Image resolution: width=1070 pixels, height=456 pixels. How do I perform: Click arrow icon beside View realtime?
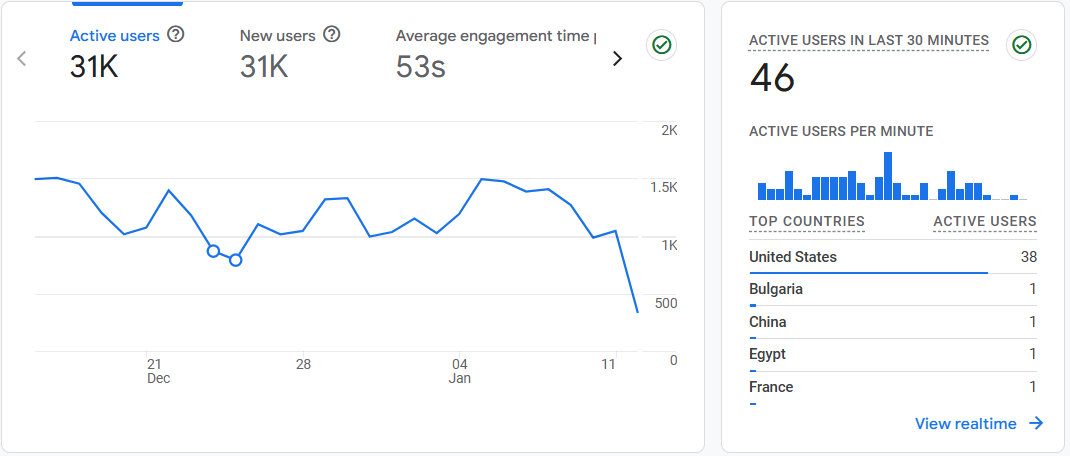click(x=1036, y=424)
